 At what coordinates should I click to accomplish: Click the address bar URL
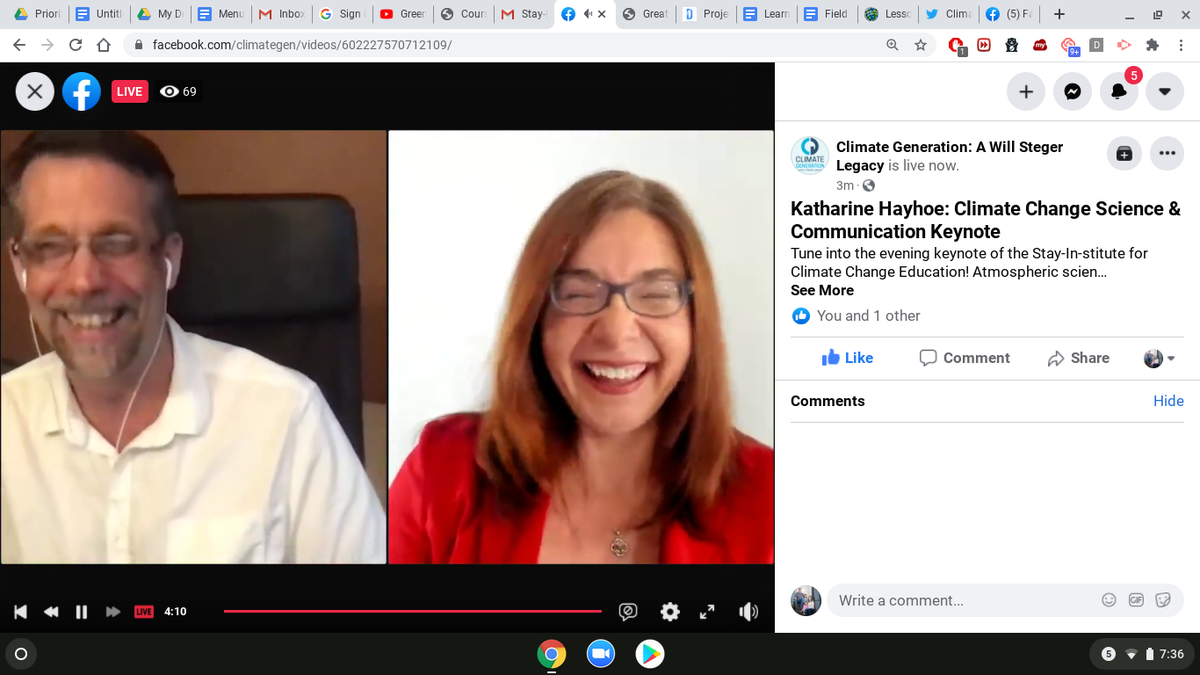pyautogui.click(x=301, y=45)
